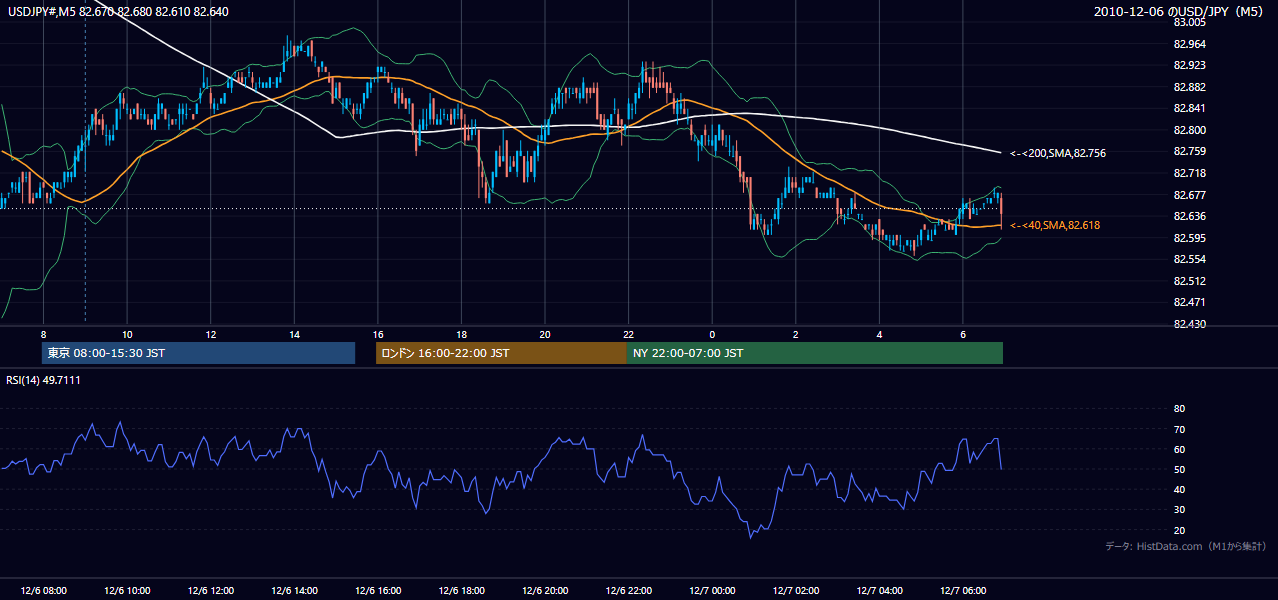Click the 200 SMA label reading 82.756
1278x600 pixels.
pyautogui.click(x=1057, y=154)
